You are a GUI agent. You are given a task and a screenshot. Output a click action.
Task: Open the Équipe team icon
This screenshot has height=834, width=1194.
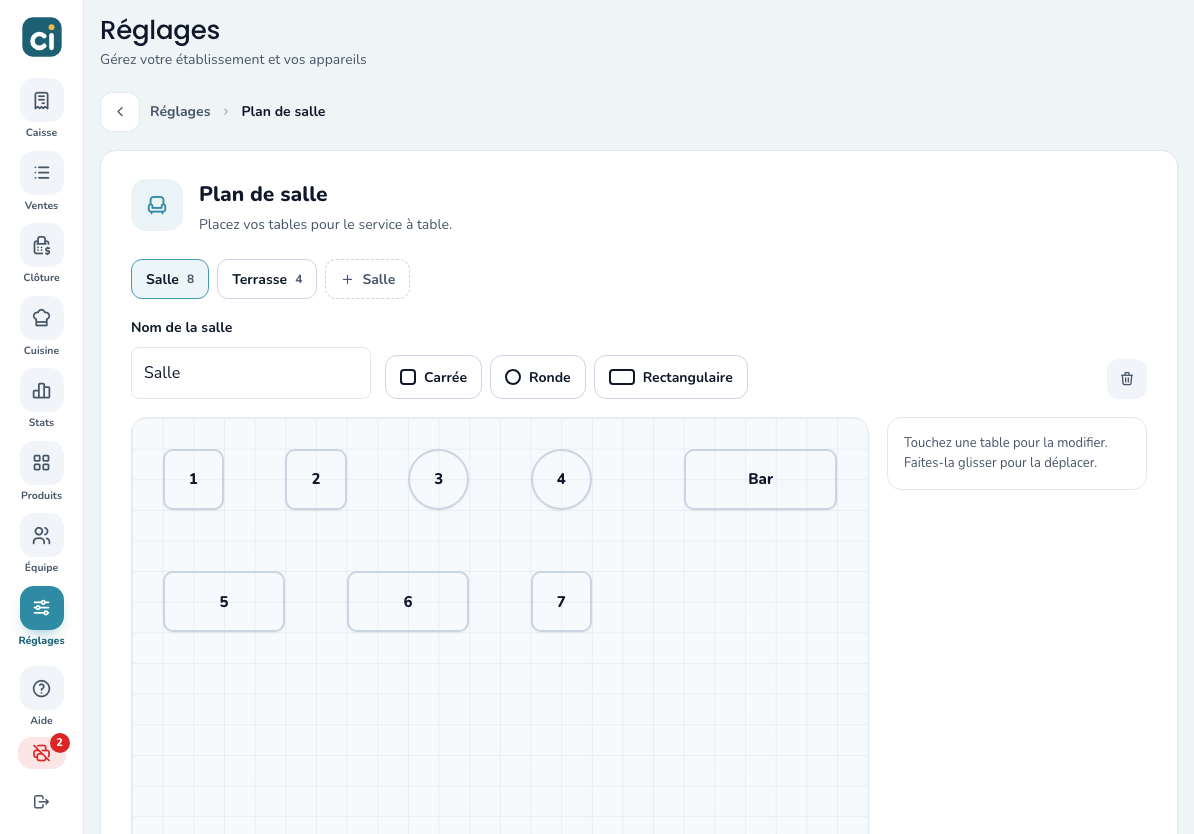point(41,535)
